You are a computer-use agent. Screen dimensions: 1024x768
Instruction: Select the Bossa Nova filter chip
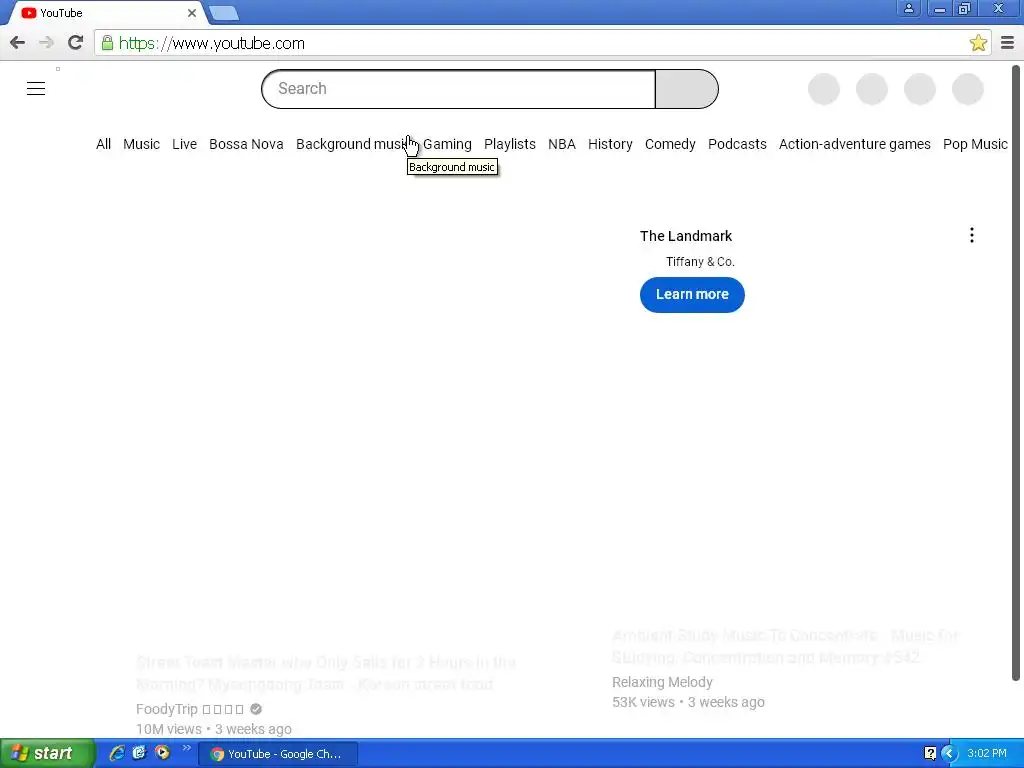[x=246, y=144]
